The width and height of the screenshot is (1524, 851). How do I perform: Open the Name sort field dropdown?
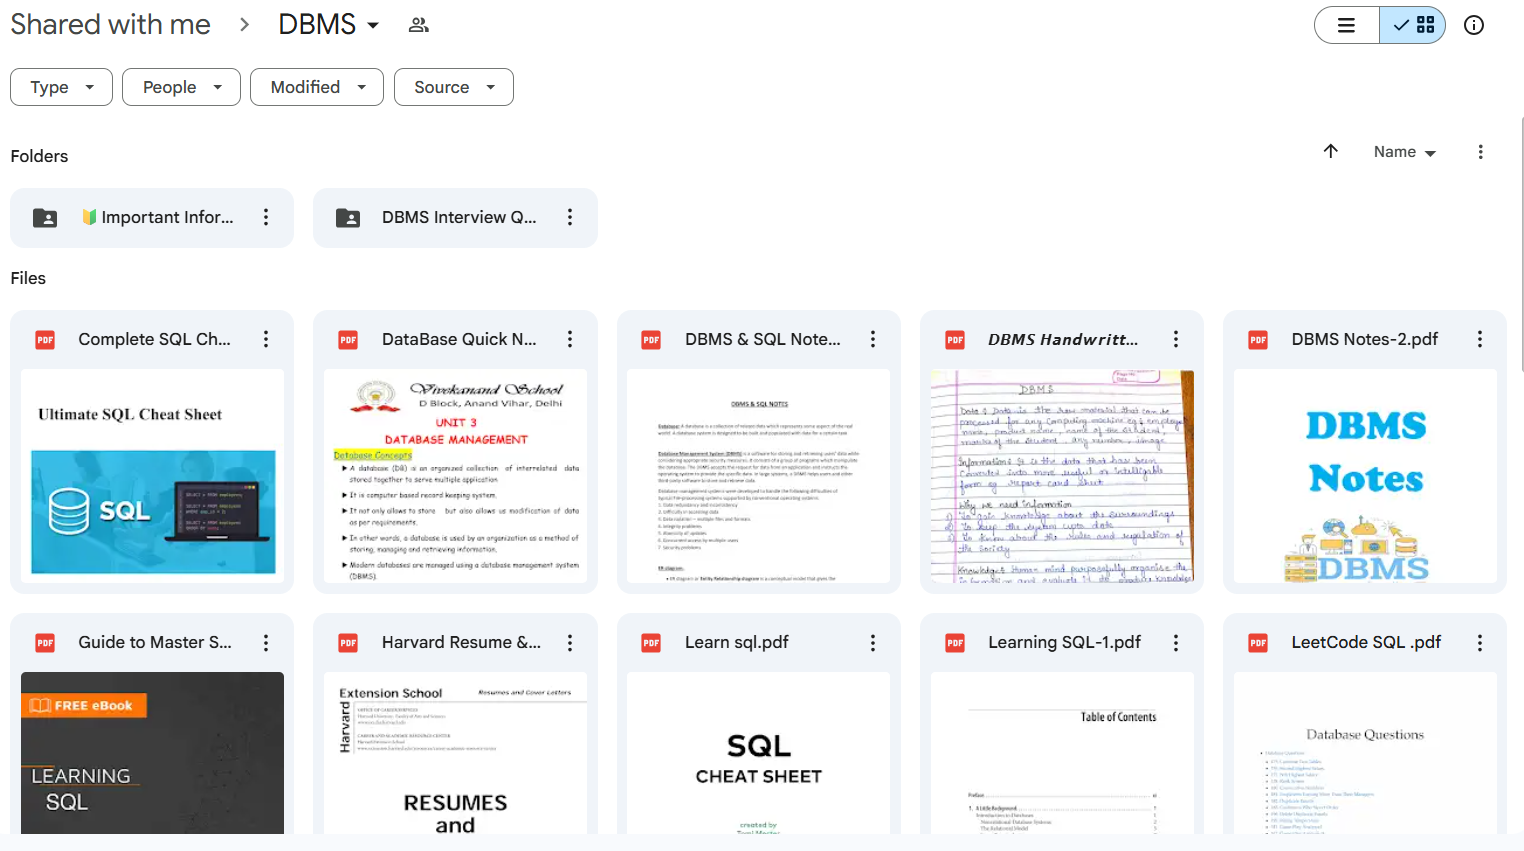(x=1404, y=152)
